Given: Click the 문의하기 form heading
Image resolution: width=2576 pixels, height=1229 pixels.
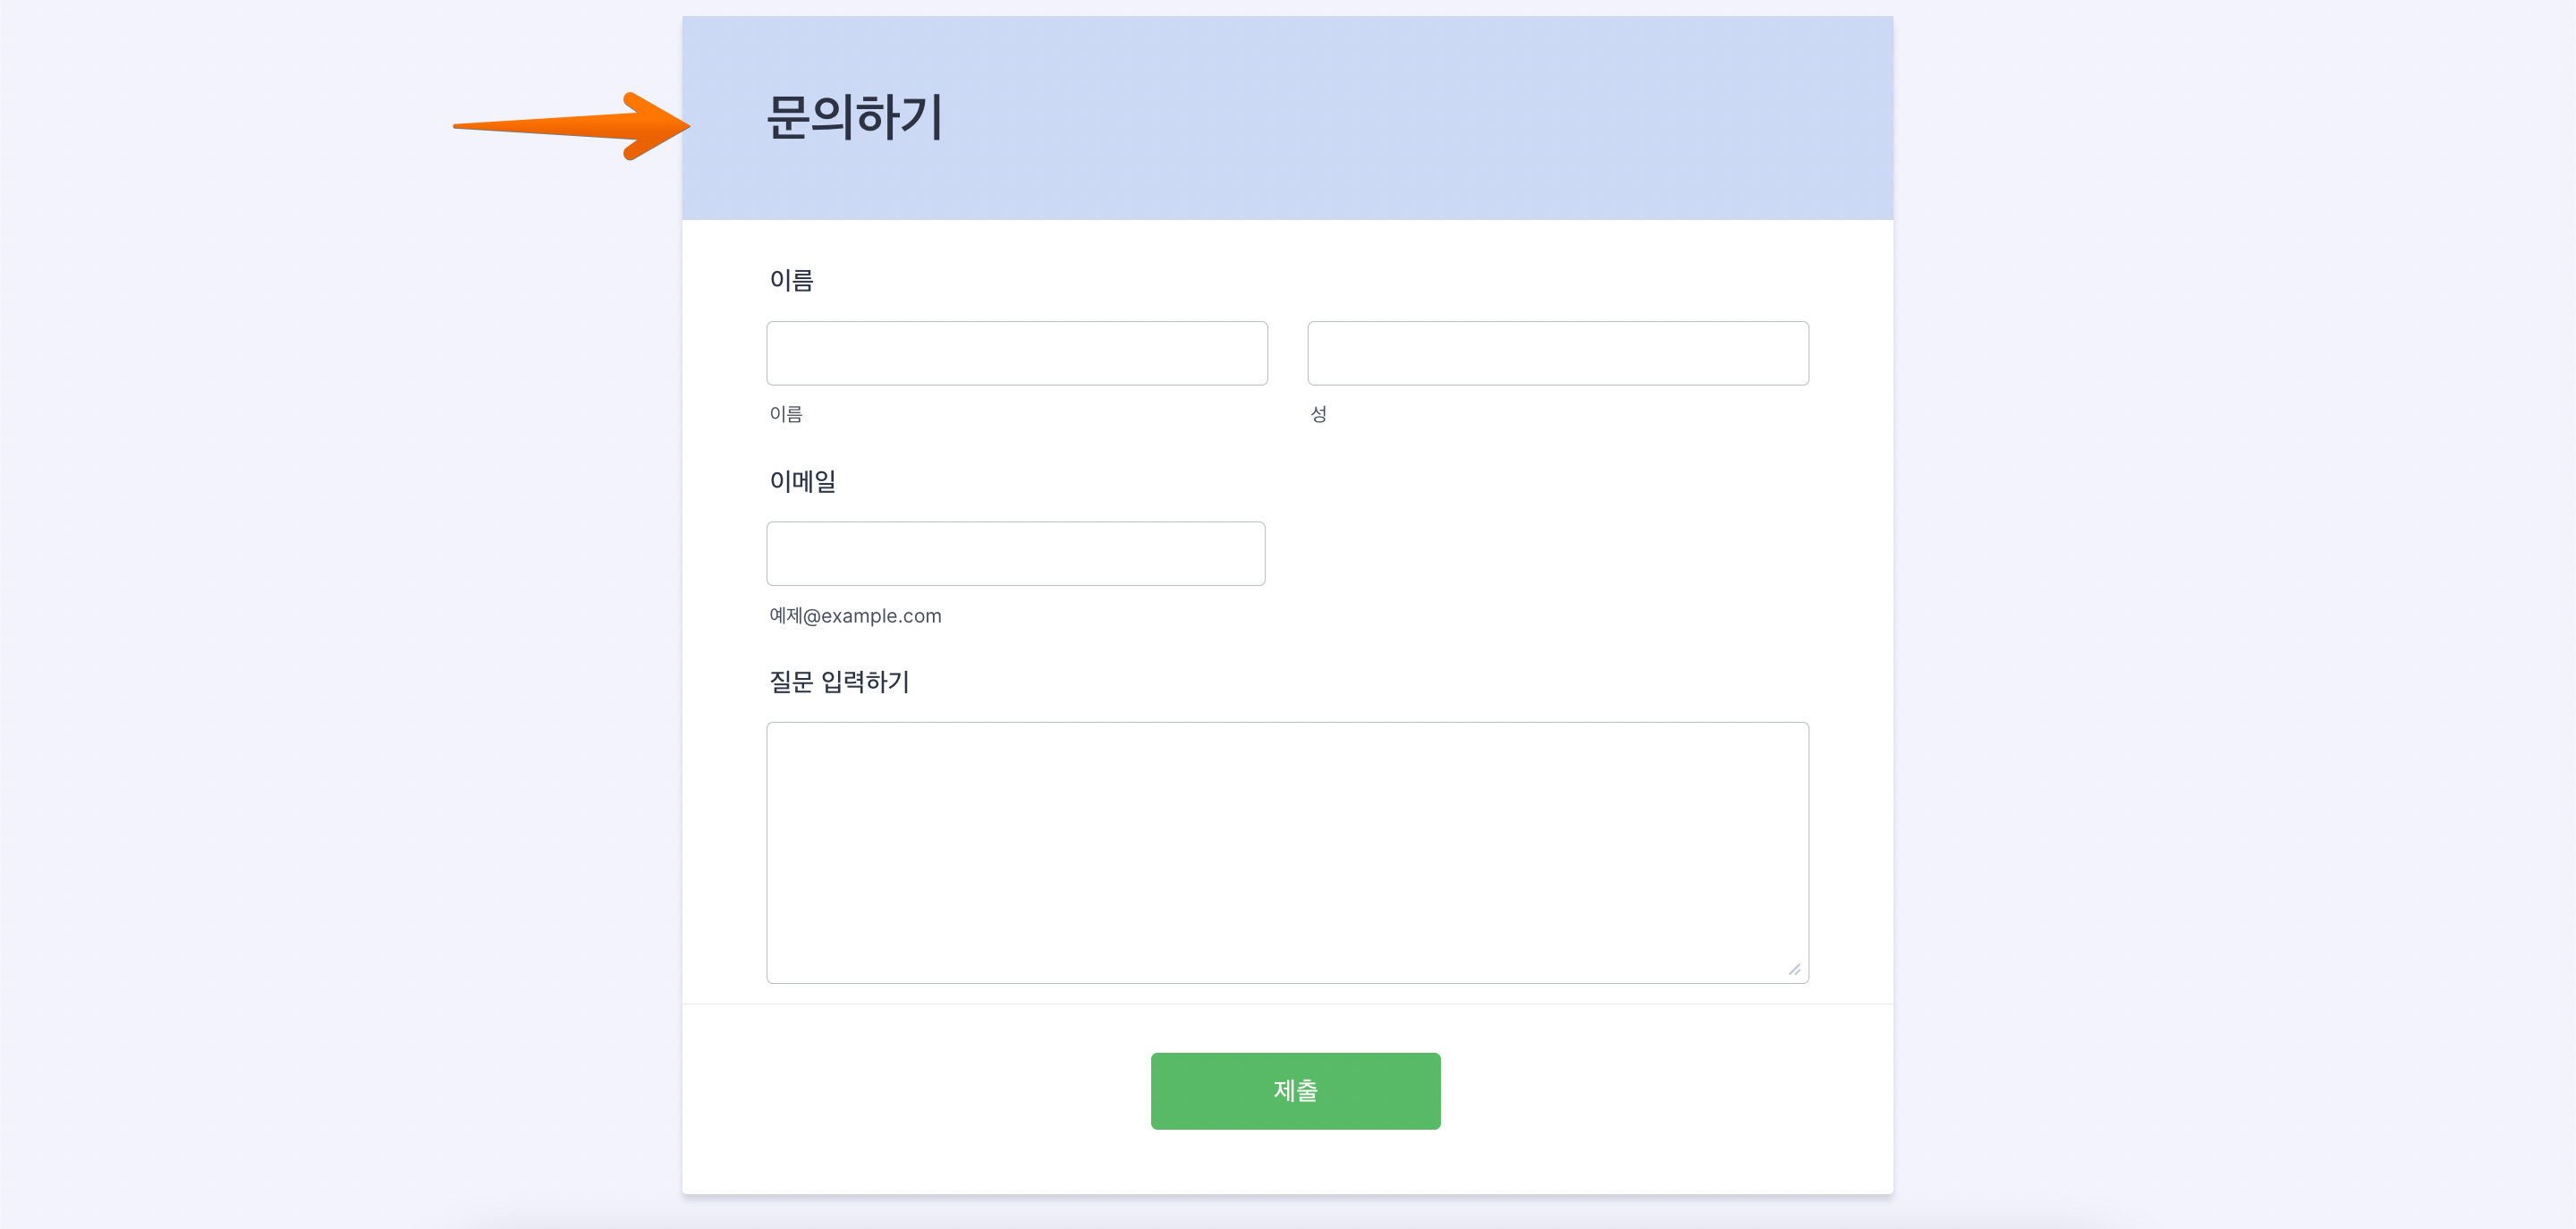Looking at the screenshot, I should 854,118.
